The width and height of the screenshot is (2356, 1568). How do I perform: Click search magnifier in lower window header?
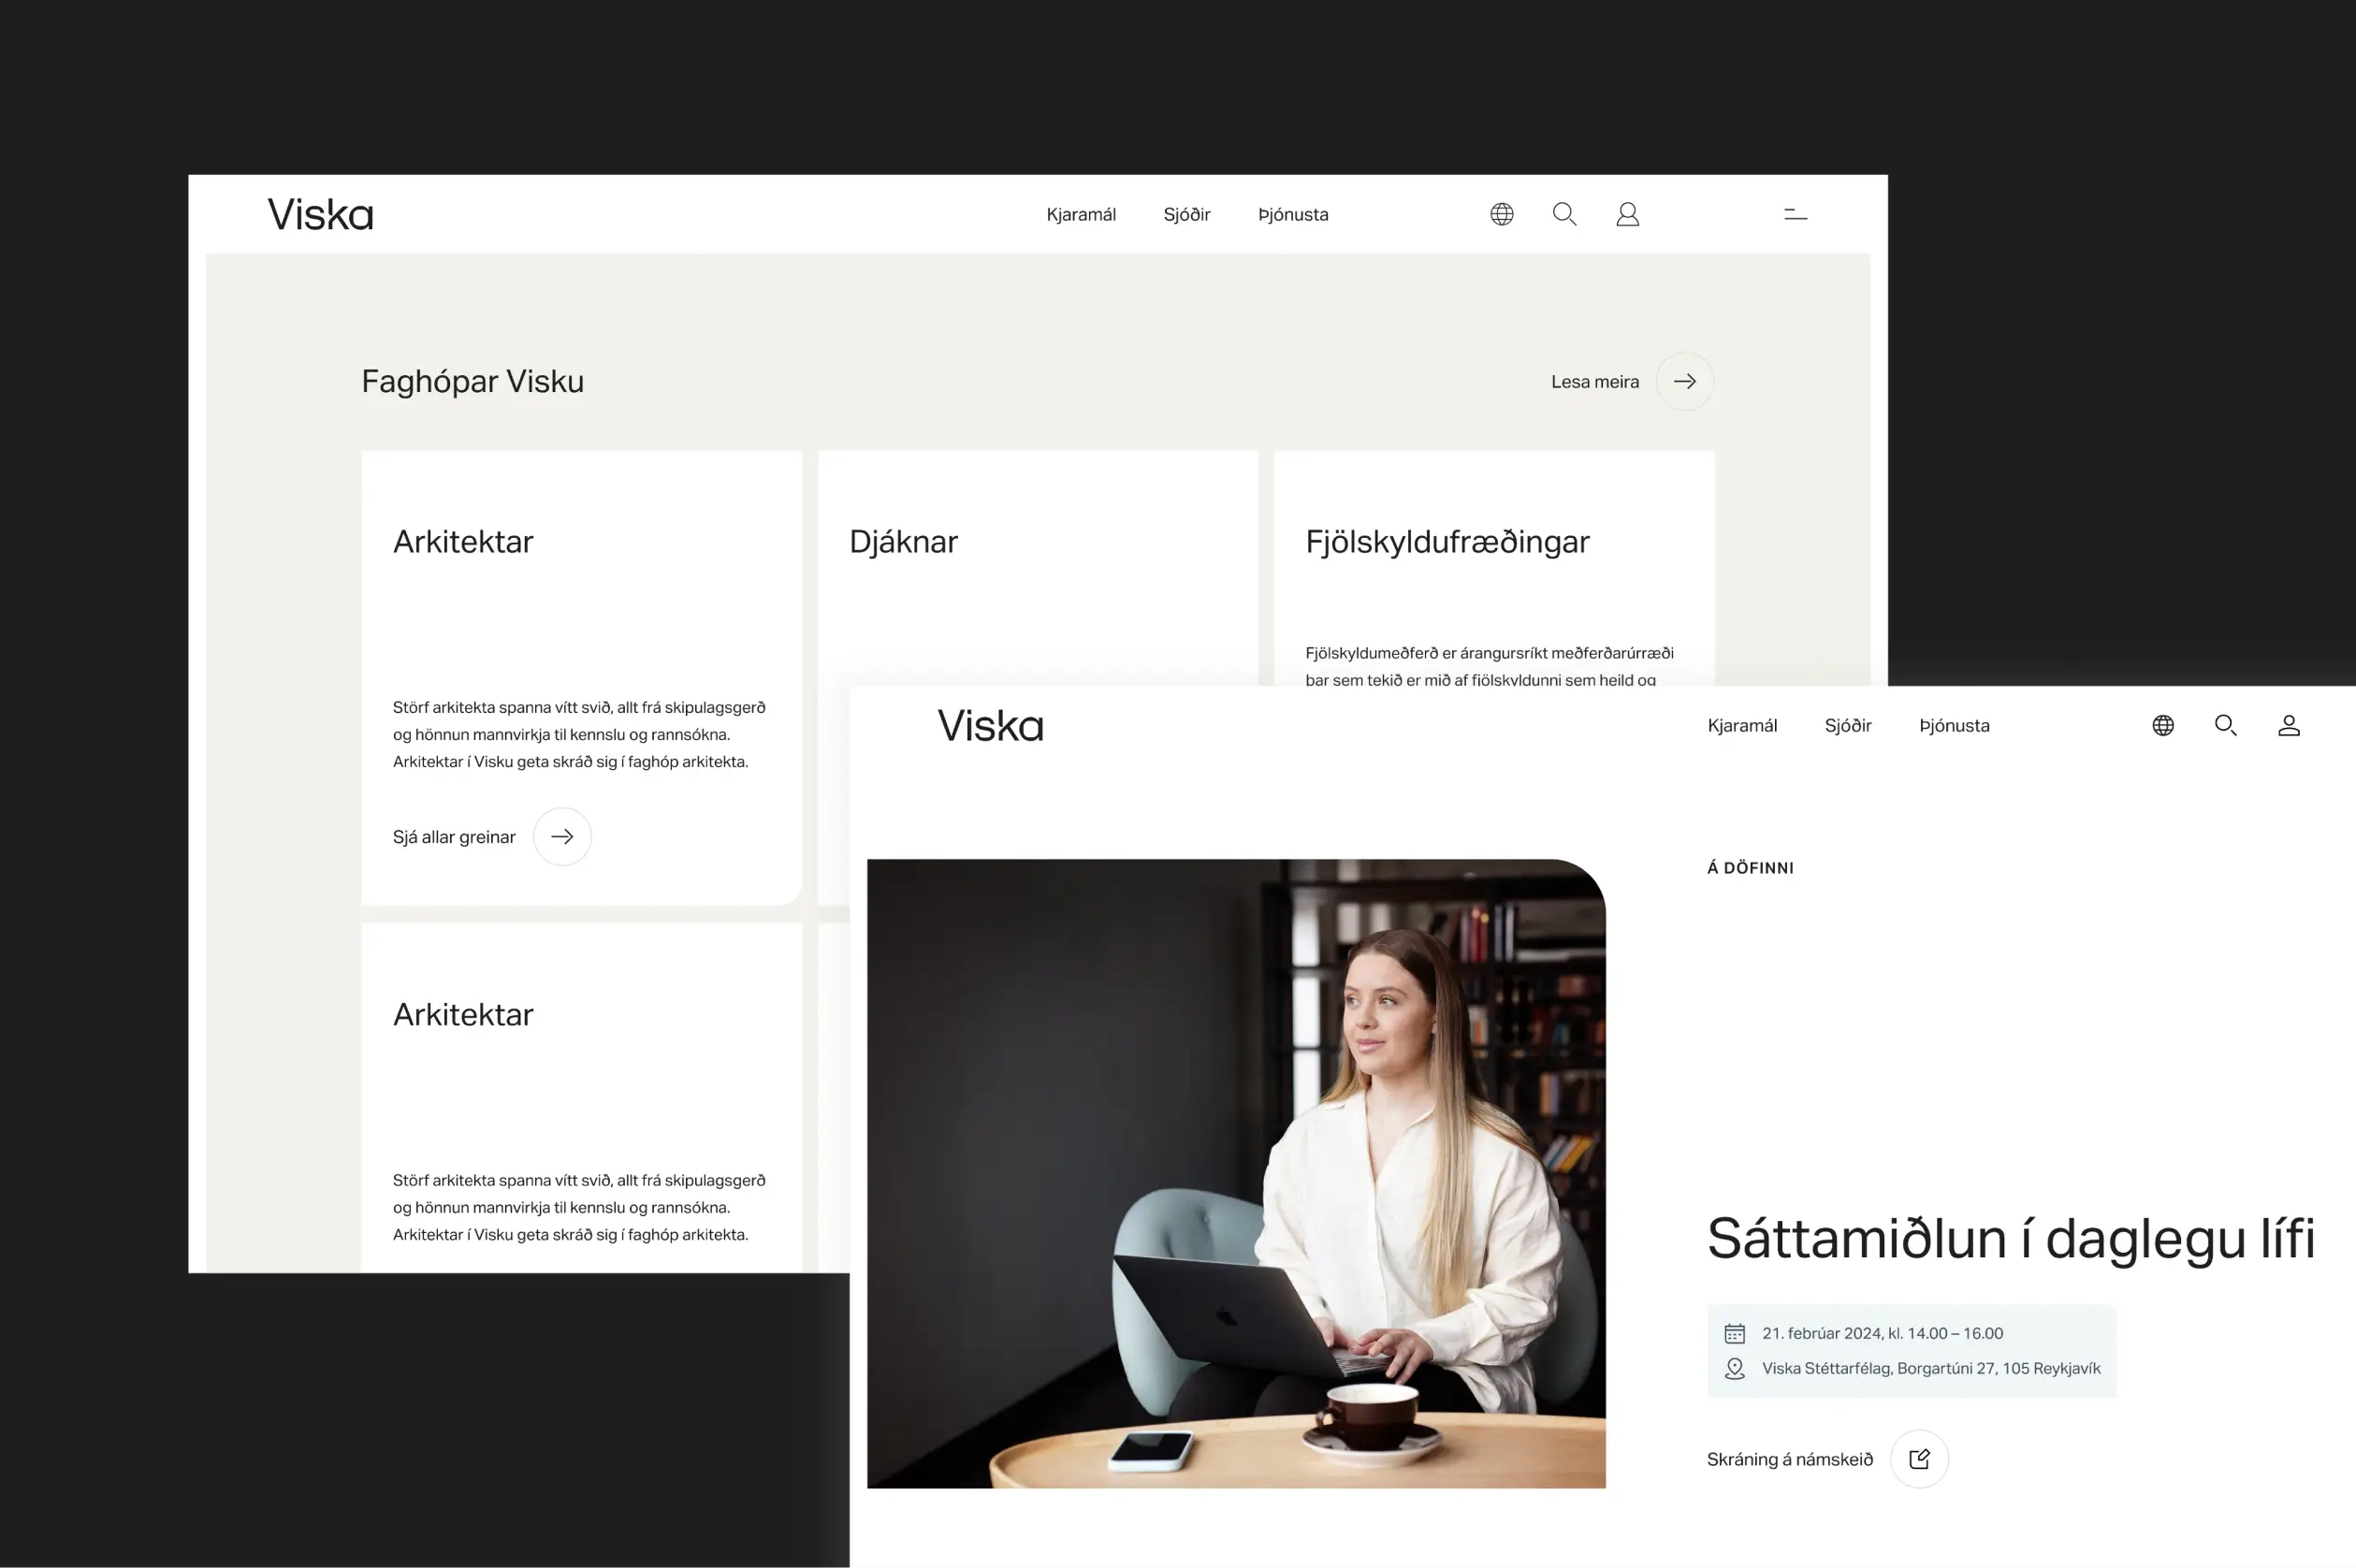2225,725
